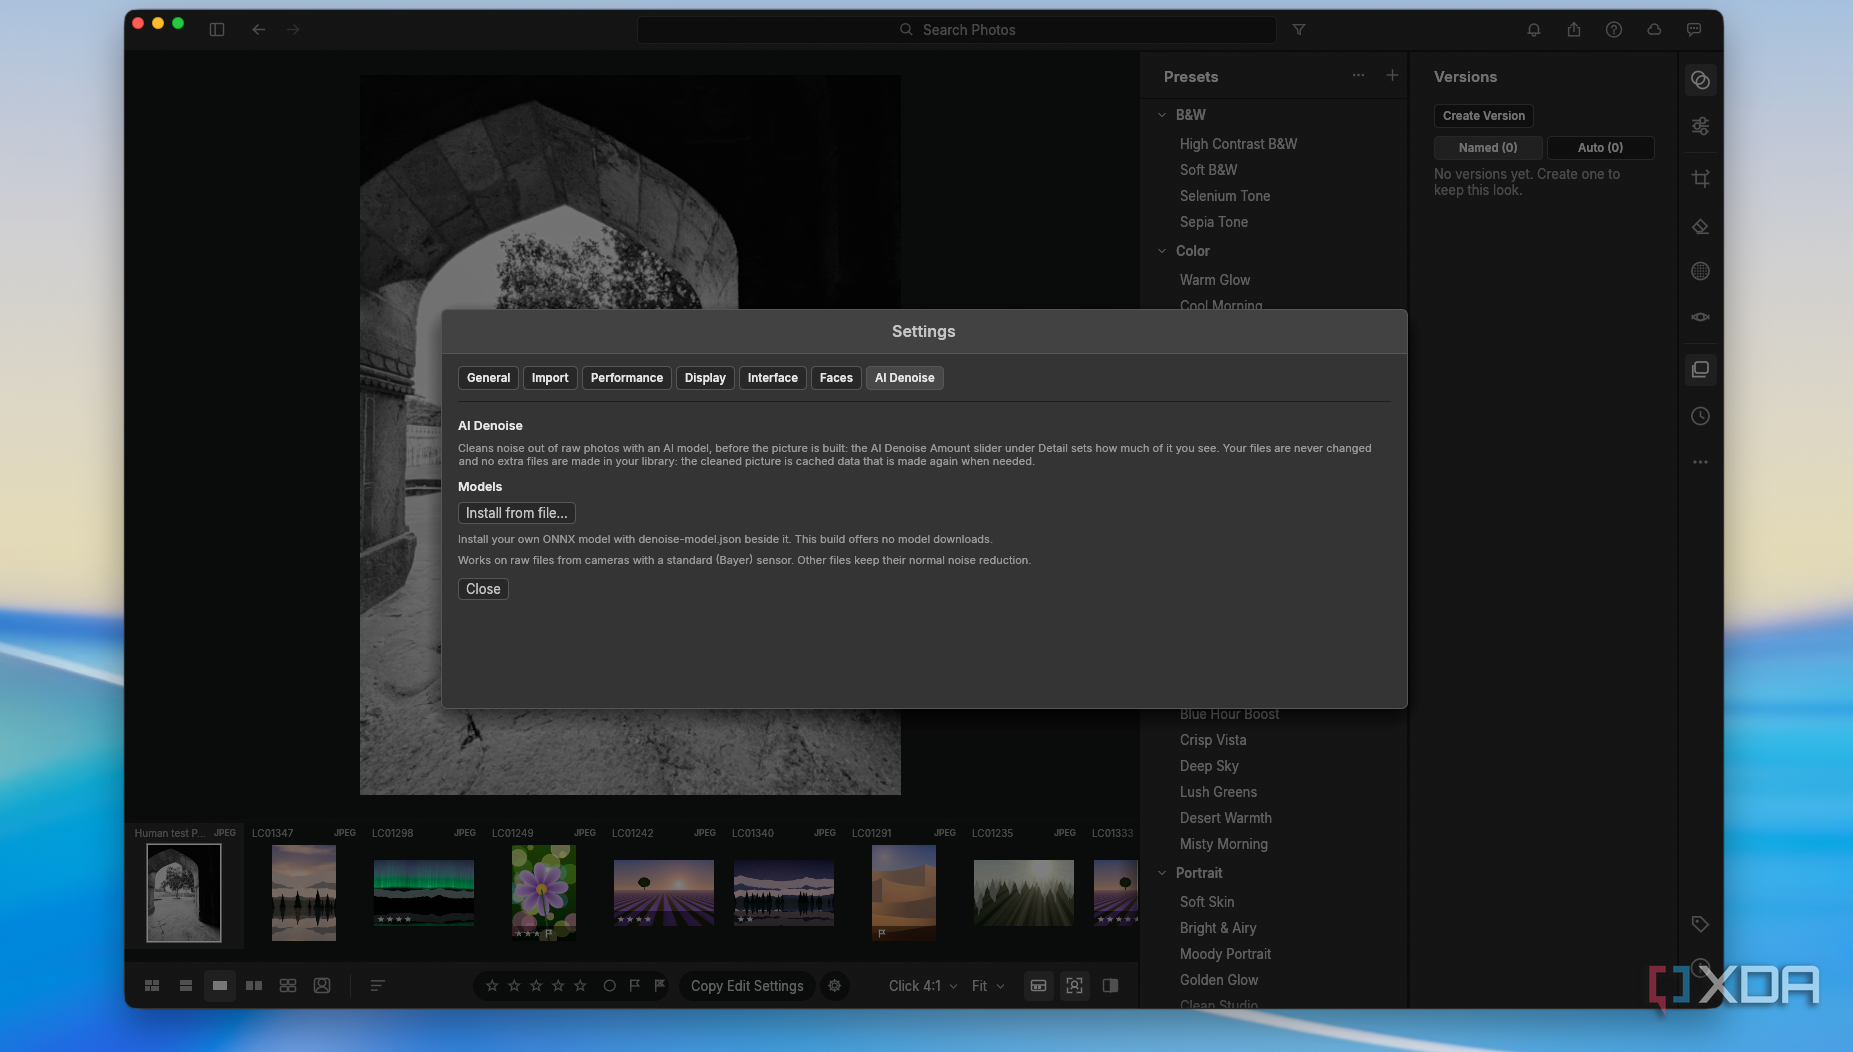Go back with the left arrow
The width and height of the screenshot is (1853, 1052).
[259, 30]
